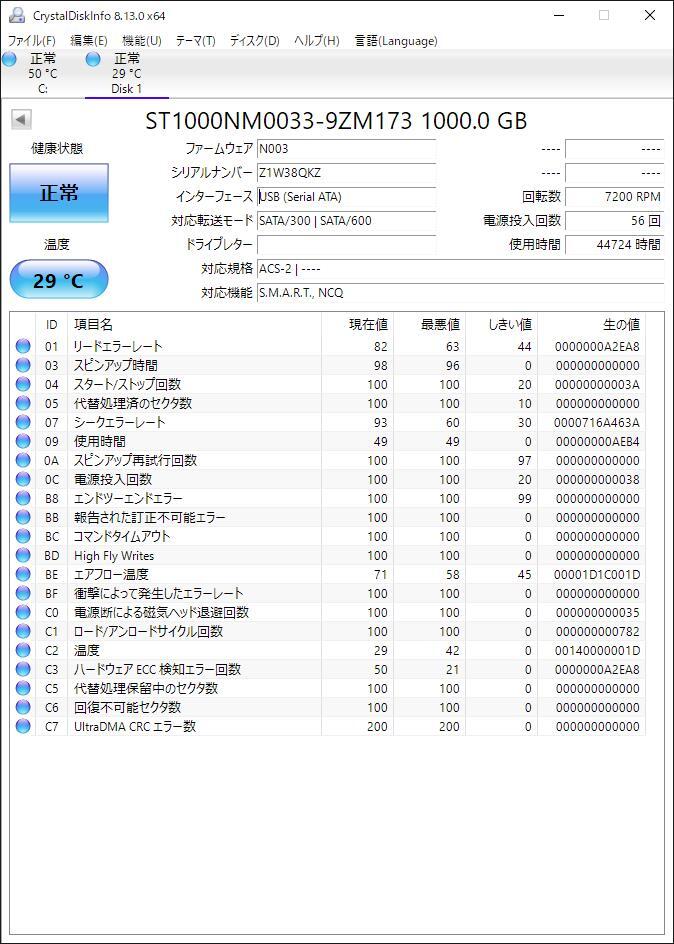Click status orb for ID 07 シークエラーレート

23,422
